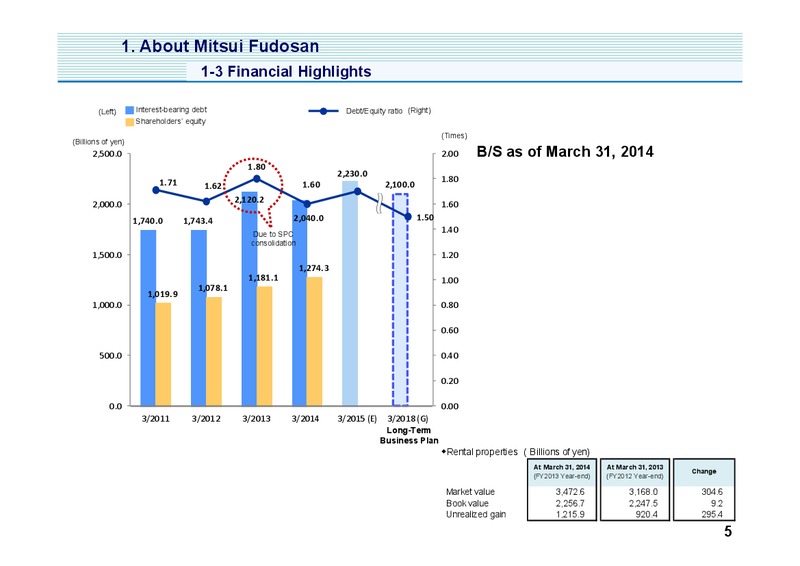The image size is (800, 566).
Task: Click the page number 5
Action: pos(728,532)
